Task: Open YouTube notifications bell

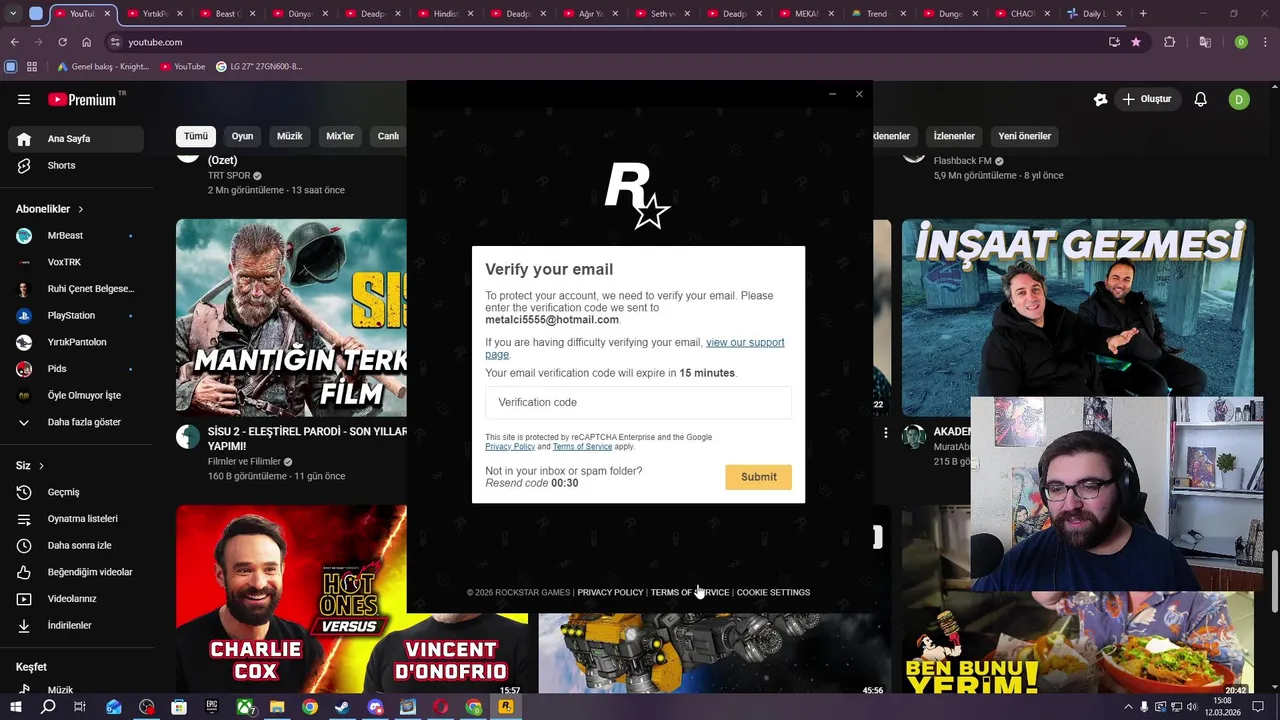Action: click(1201, 99)
